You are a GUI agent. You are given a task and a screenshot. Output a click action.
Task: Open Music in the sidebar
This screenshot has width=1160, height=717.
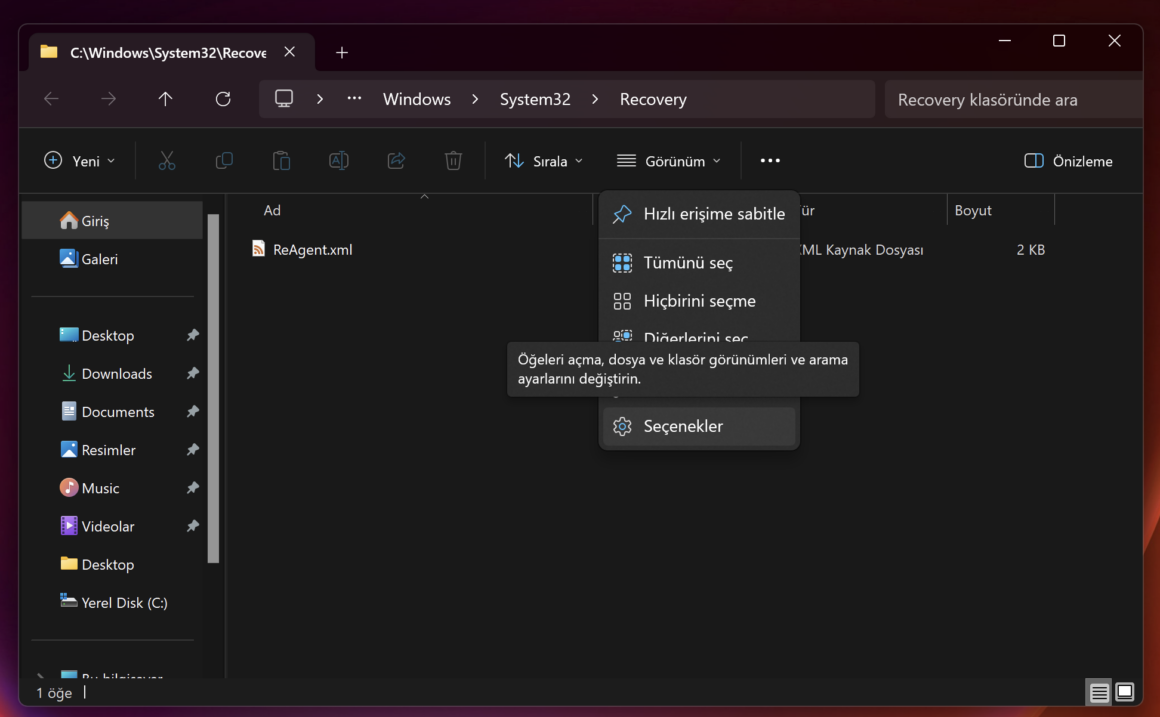pos(112,488)
